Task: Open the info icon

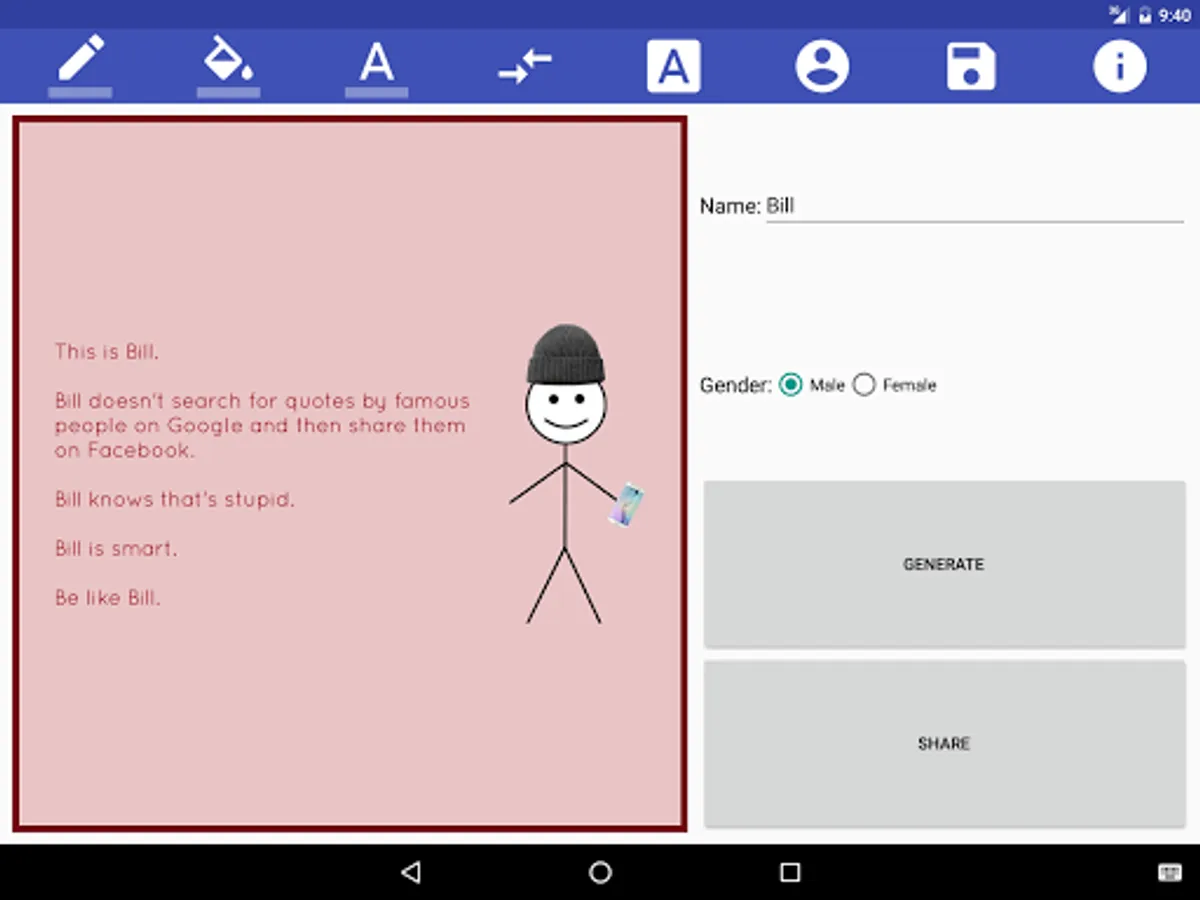Action: (x=1119, y=67)
